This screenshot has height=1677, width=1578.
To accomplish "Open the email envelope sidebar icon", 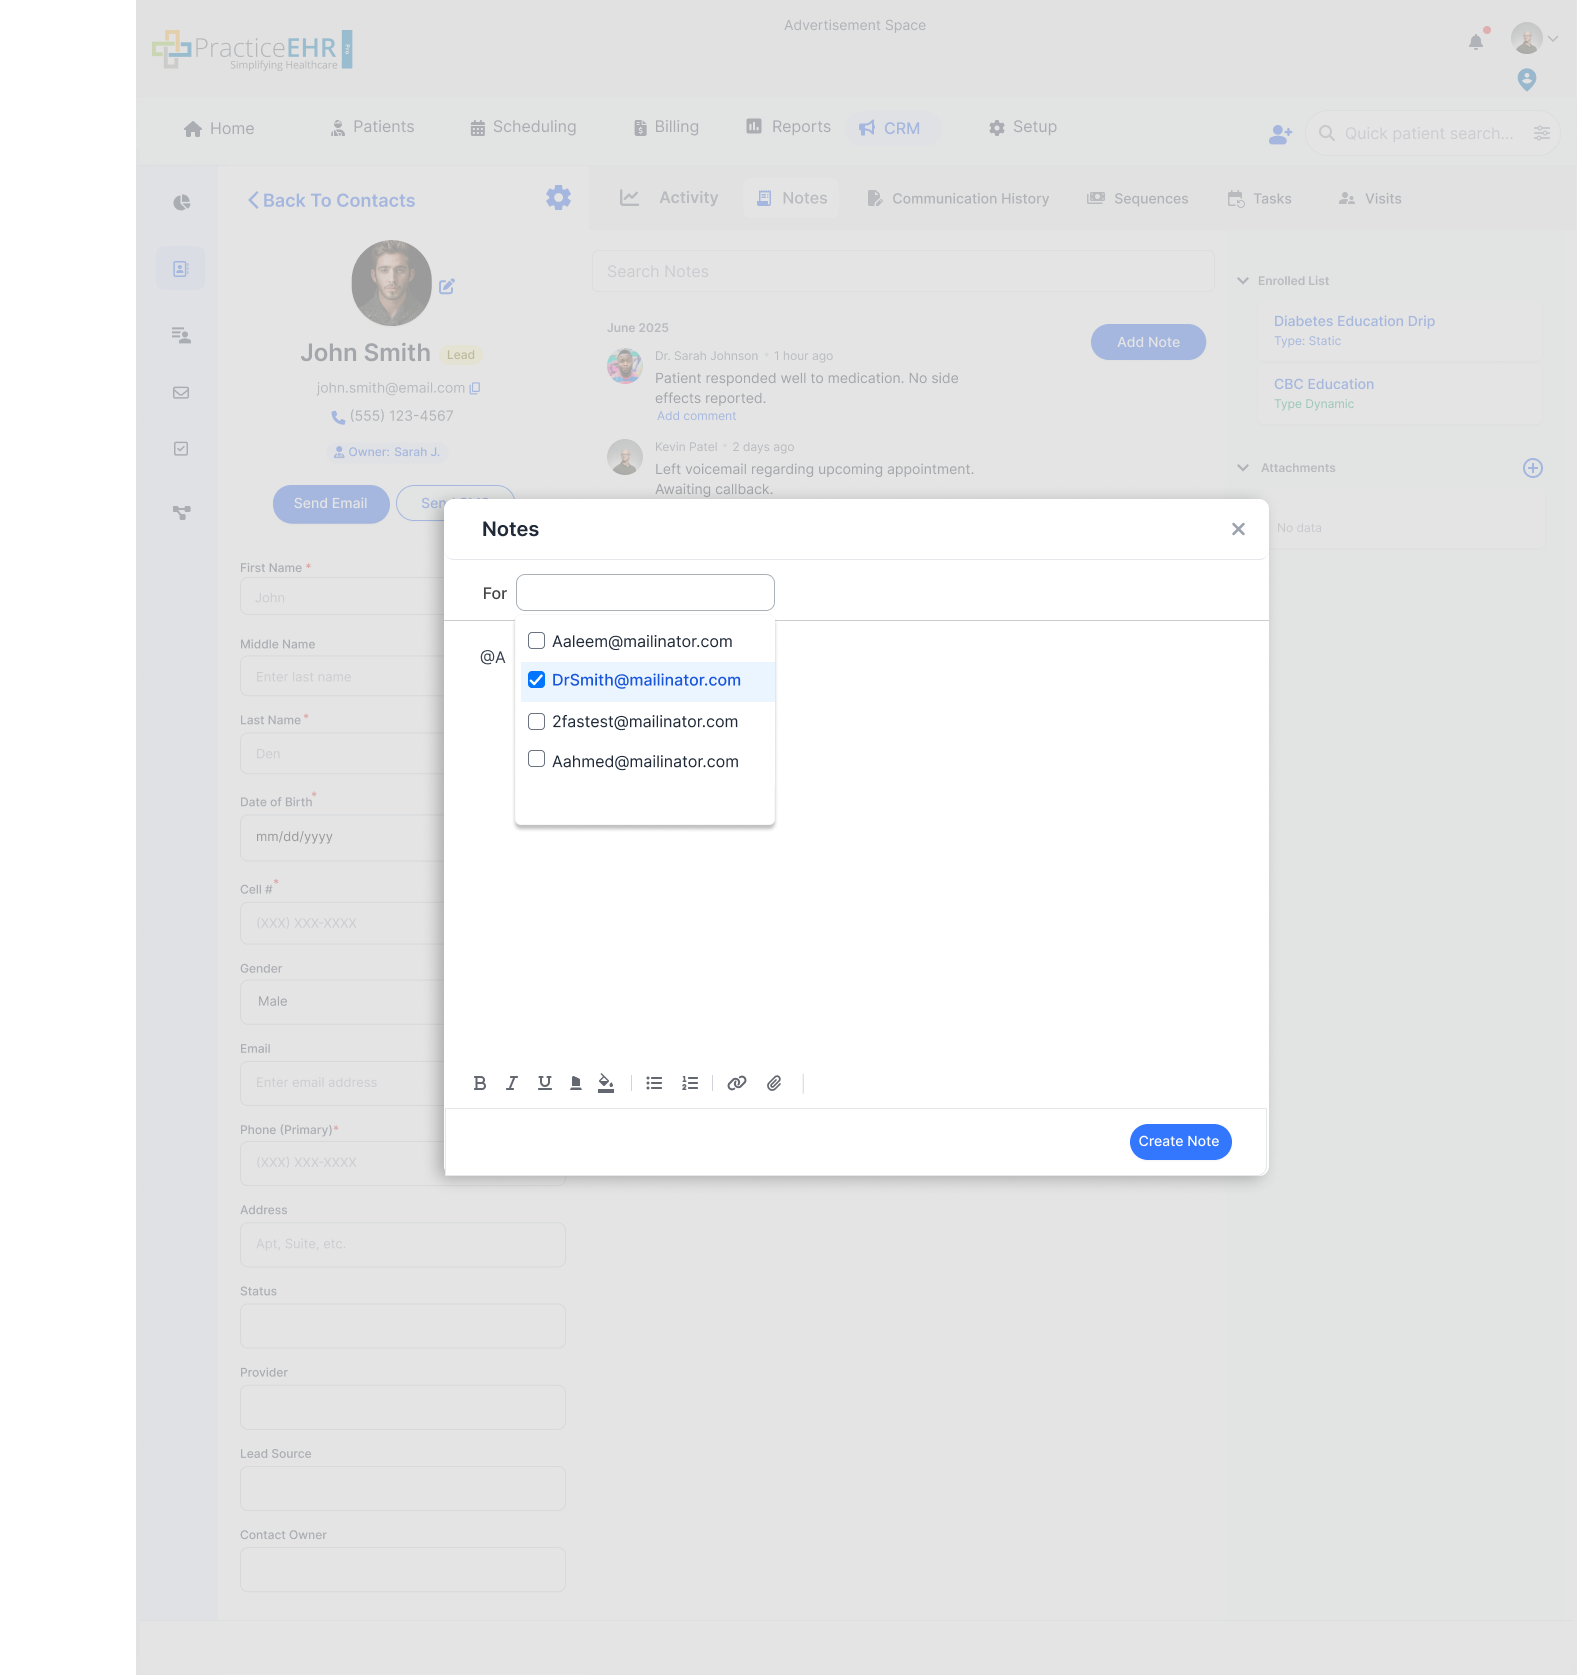I will point(181,393).
